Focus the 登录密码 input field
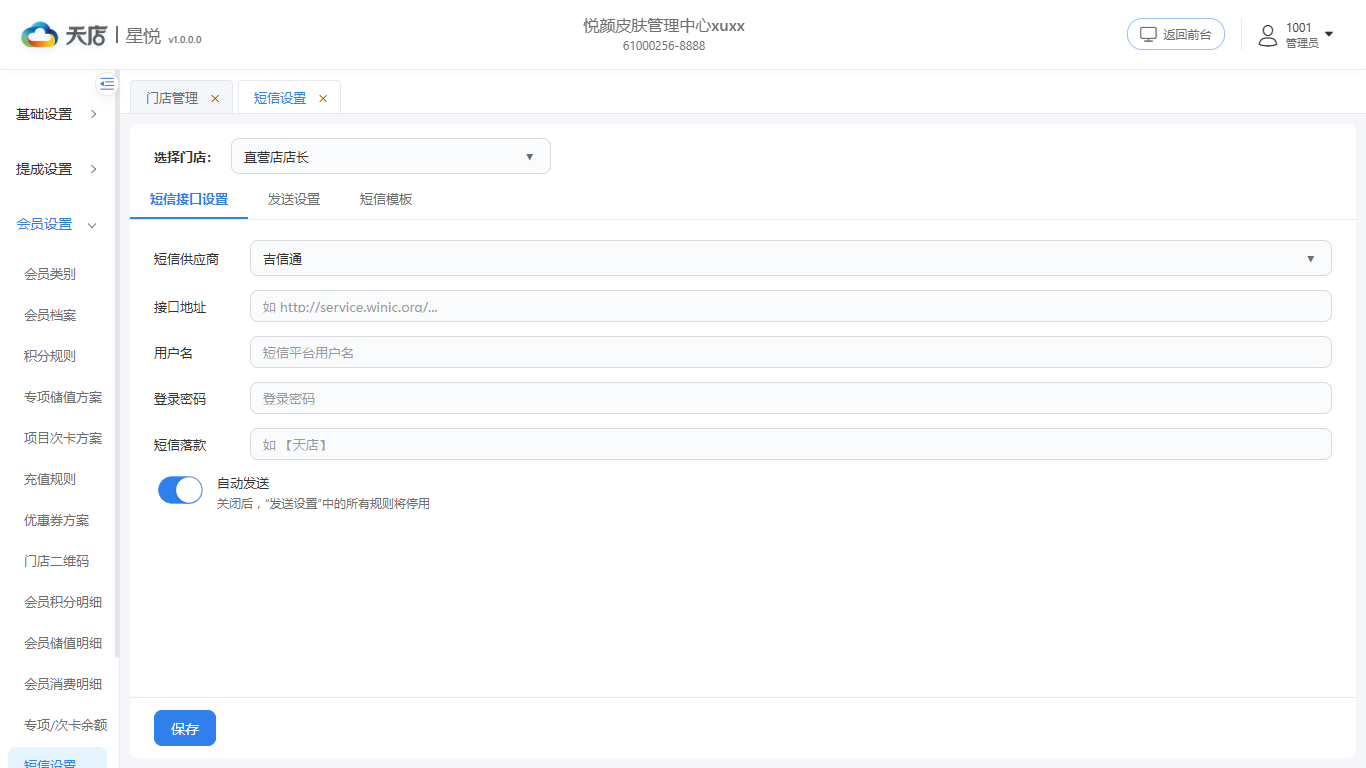1366x768 pixels. [790, 398]
